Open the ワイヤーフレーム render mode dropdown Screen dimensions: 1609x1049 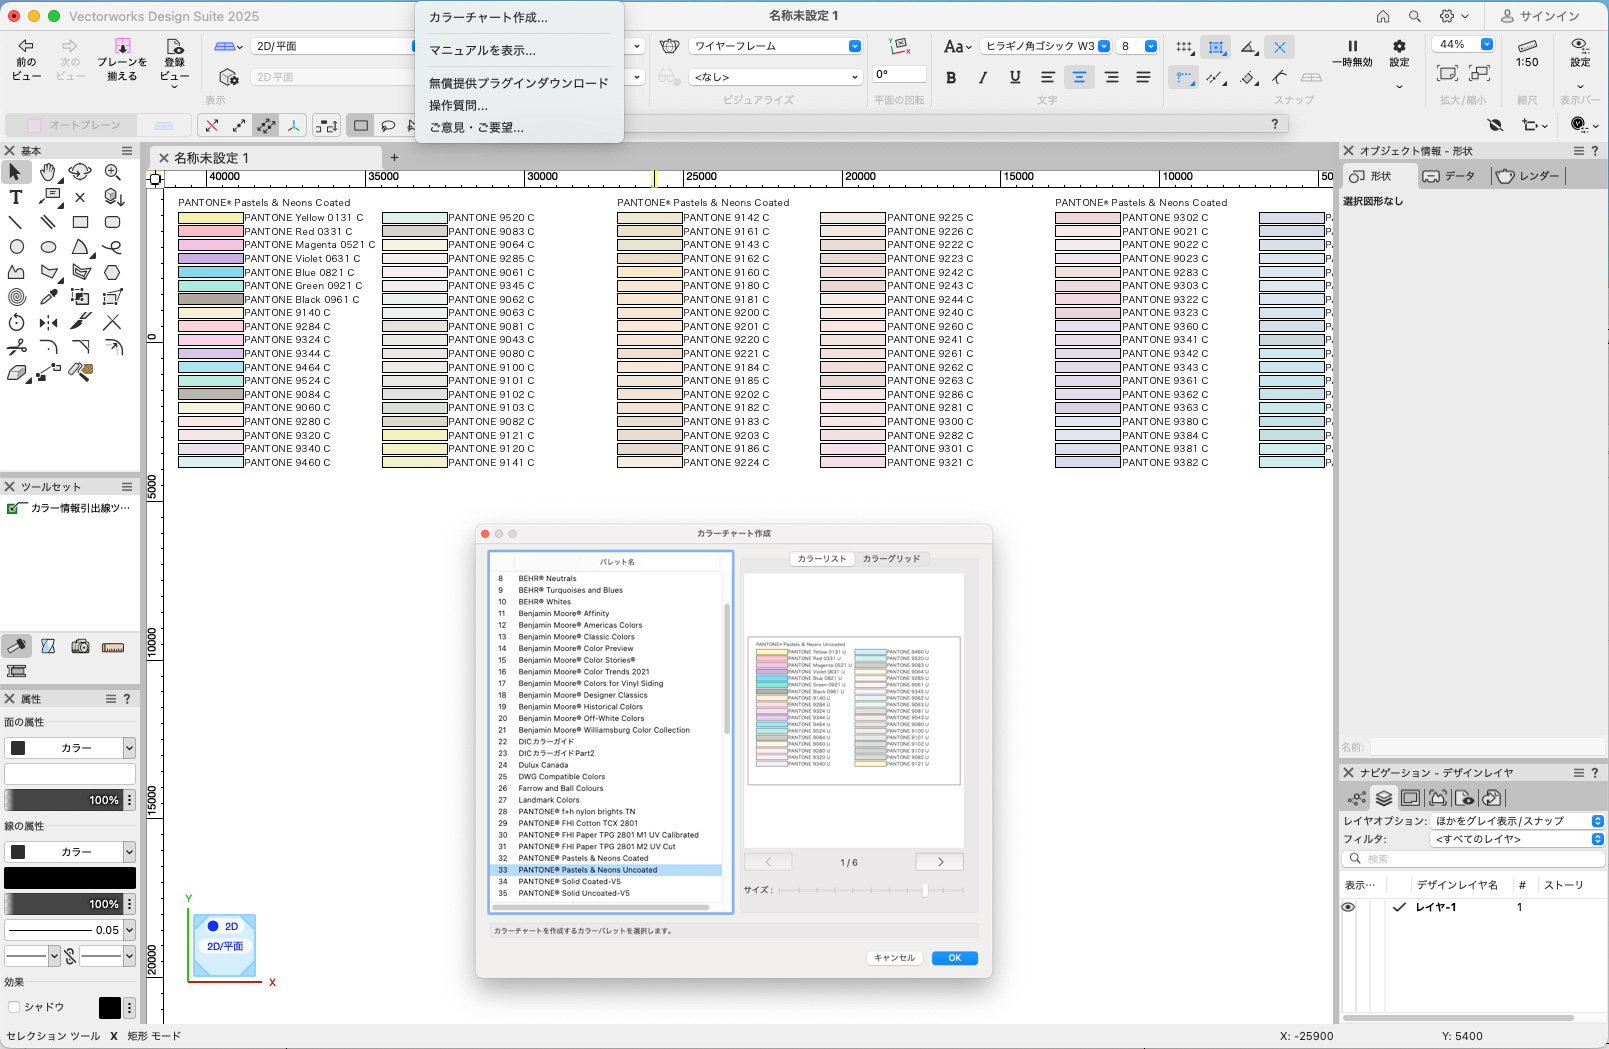pos(775,46)
